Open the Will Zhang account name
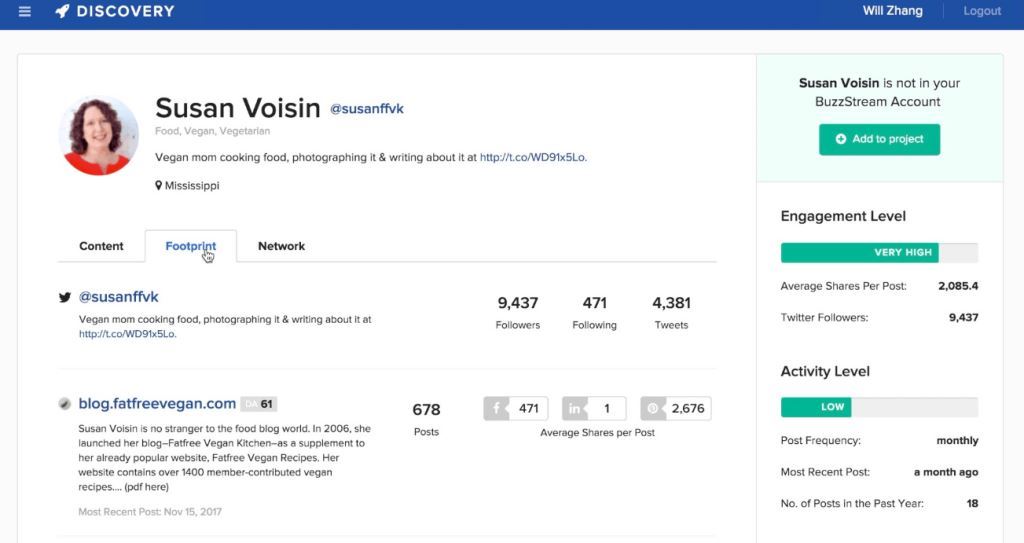Image resolution: width=1024 pixels, height=543 pixels. pos(892,11)
